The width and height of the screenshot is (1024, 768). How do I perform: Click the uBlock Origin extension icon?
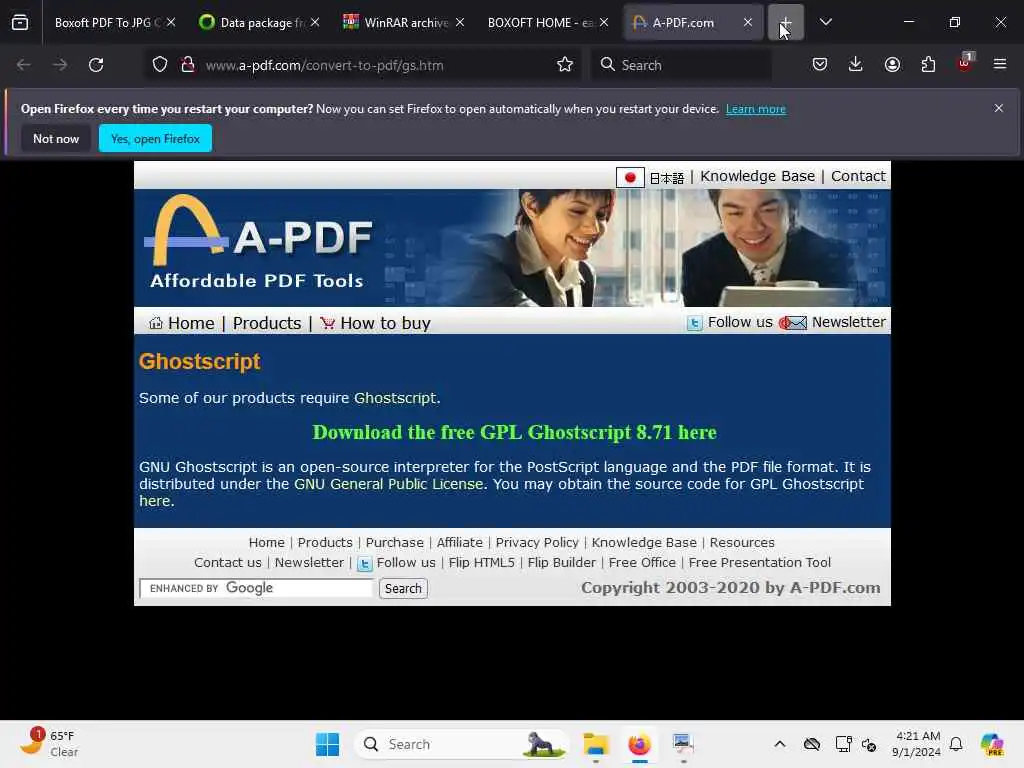click(x=965, y=63)
